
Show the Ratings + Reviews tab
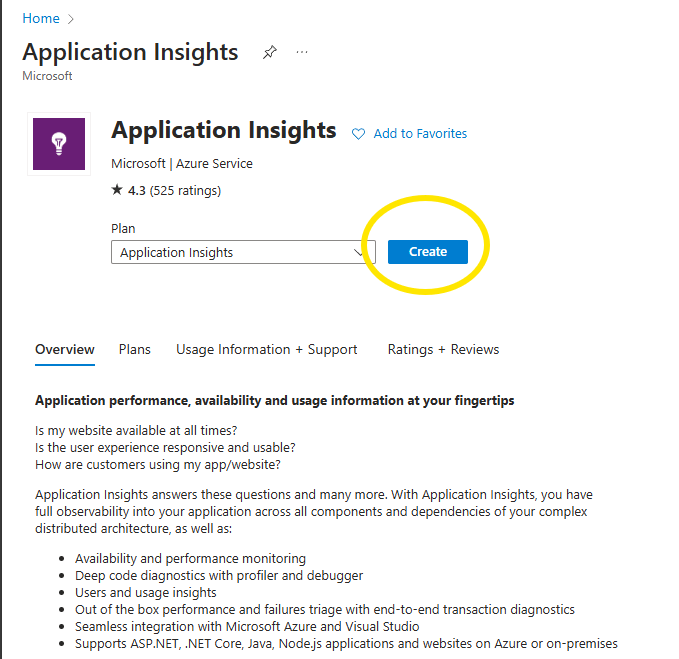[x=443, y=350]
